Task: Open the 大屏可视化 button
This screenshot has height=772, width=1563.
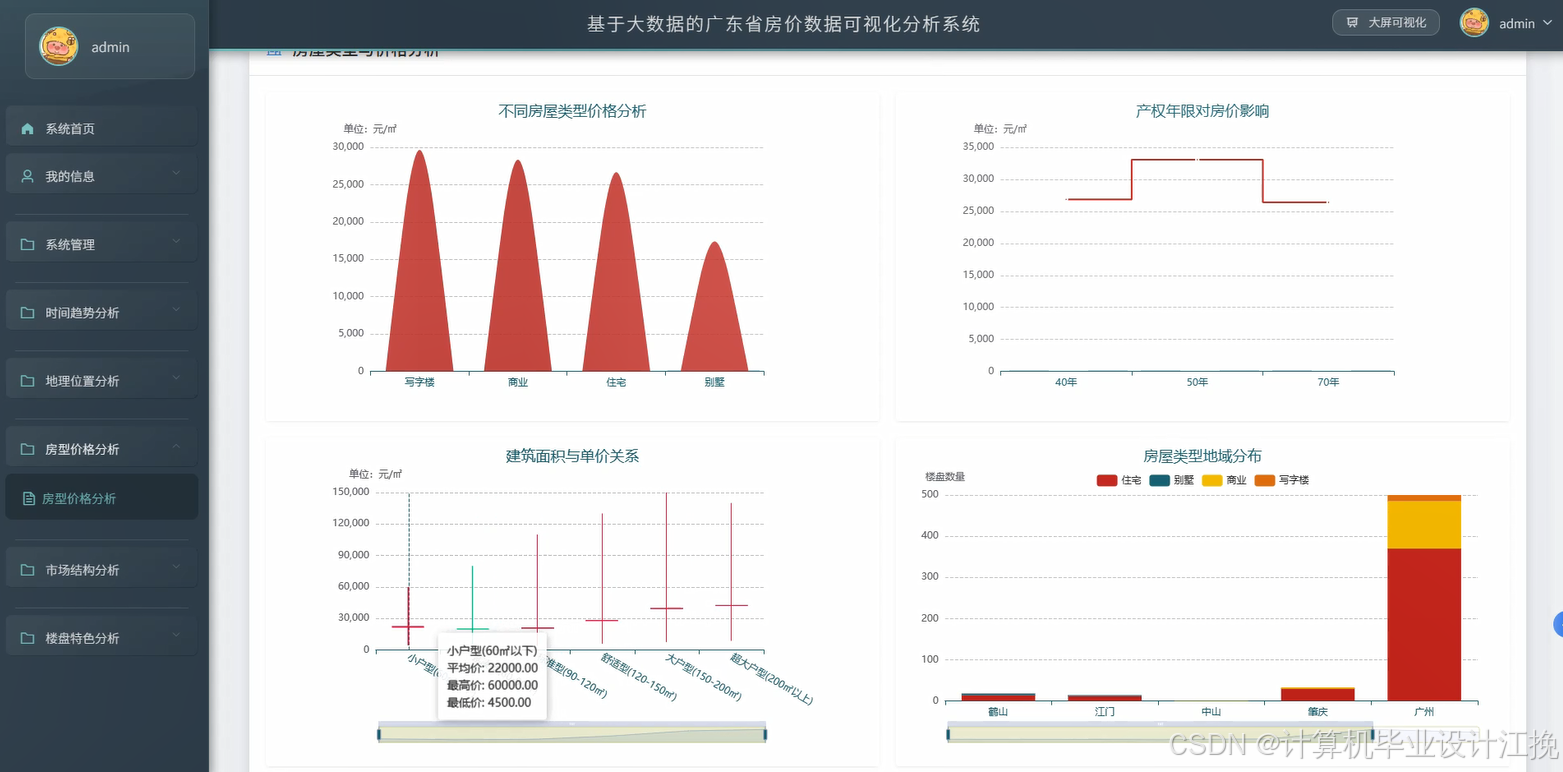Action: tap(1386, 22)
